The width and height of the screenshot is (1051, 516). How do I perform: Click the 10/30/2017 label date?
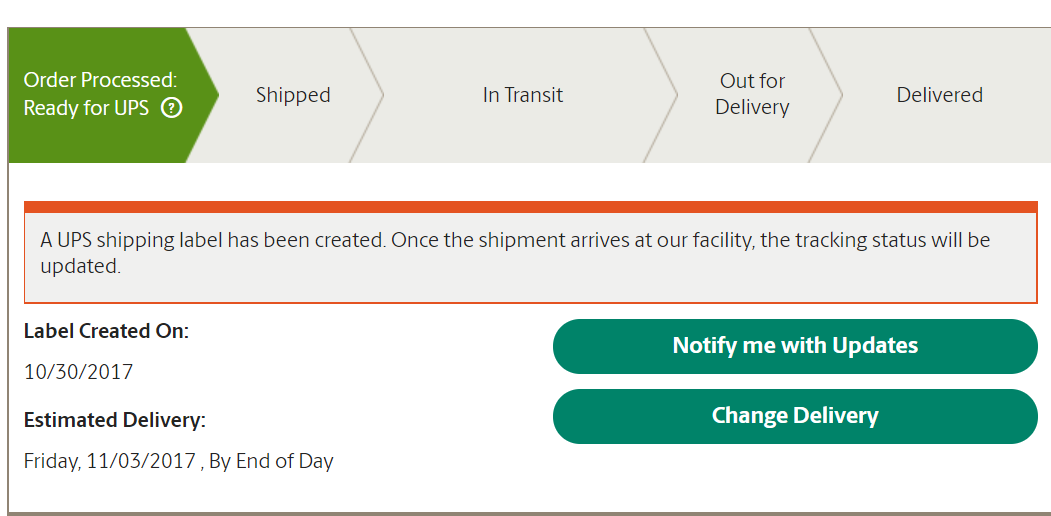click(x=78, y=371)
